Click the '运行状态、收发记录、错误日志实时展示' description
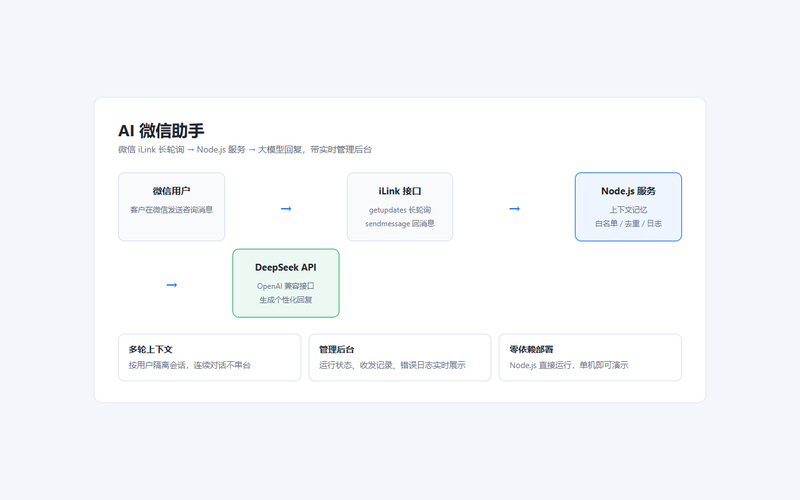 tap(392, 365)
